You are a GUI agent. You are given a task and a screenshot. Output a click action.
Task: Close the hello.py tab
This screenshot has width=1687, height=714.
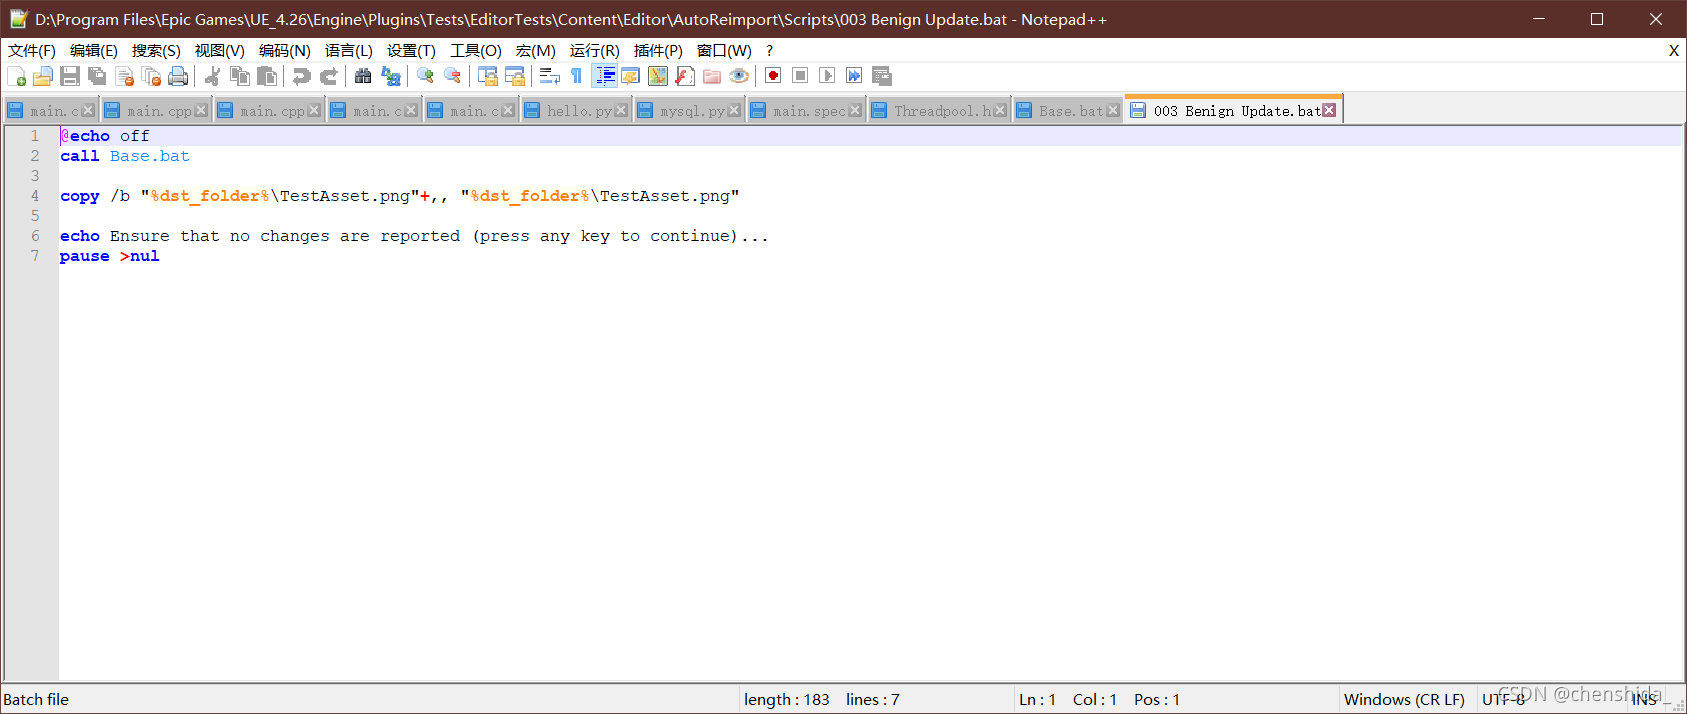pos(621,111)
